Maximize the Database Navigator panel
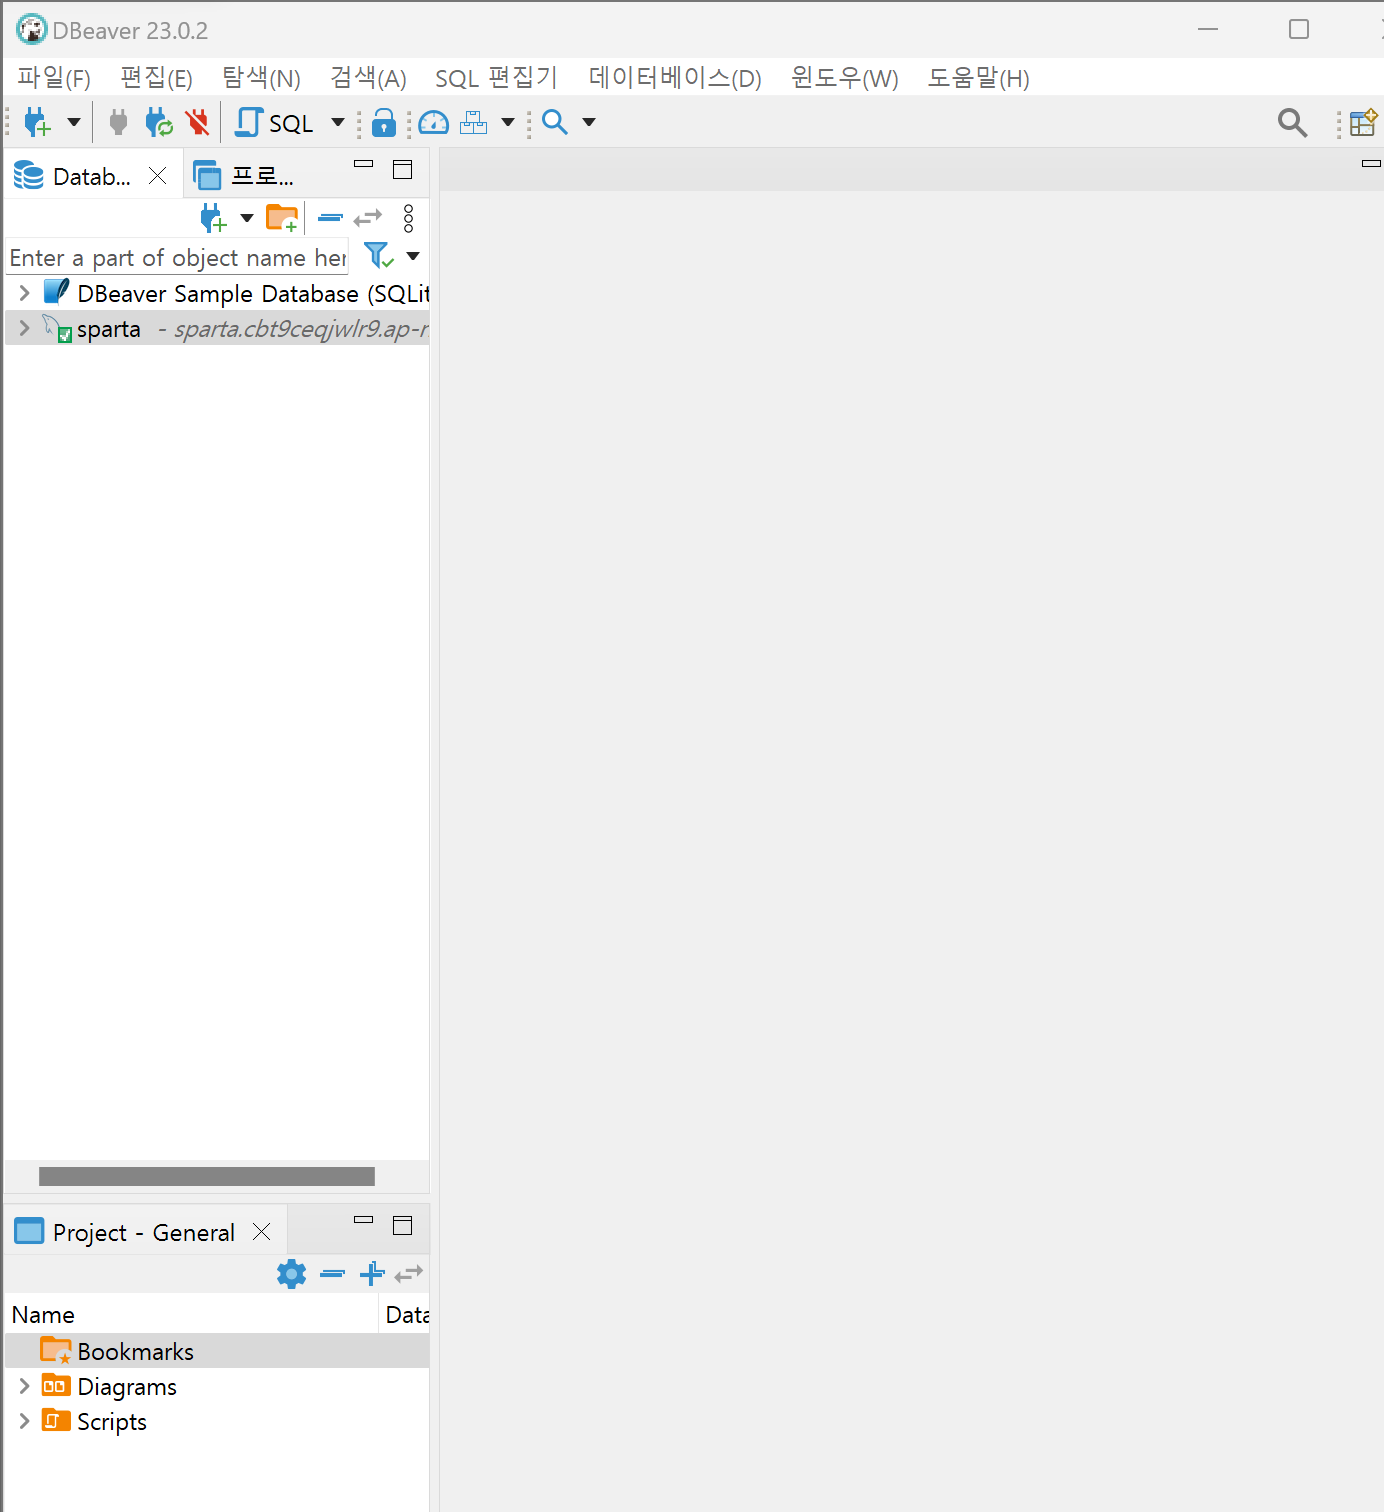Screen dimensions: 1384x1512 pos(403,169)
